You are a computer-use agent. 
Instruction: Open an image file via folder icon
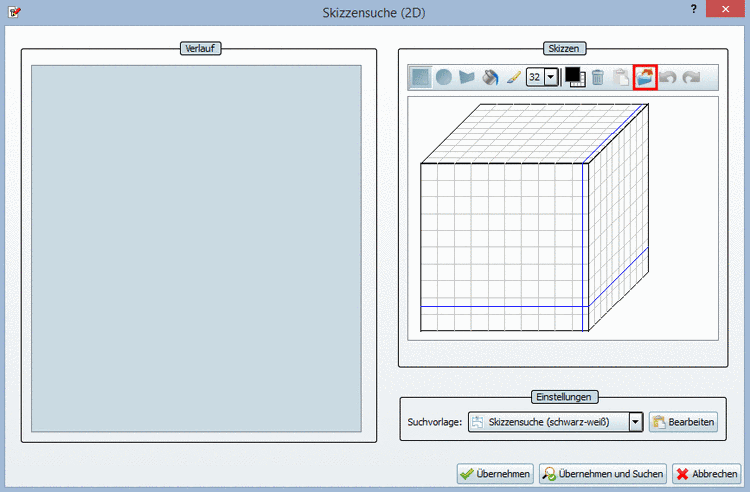pos(645,77)
